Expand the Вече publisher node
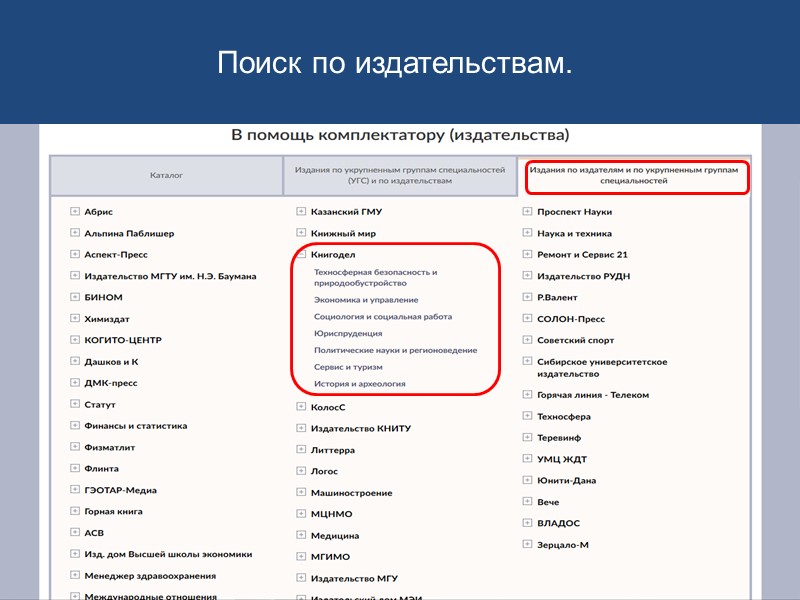Viewport: 800px width, 600px height. point(527,502)
